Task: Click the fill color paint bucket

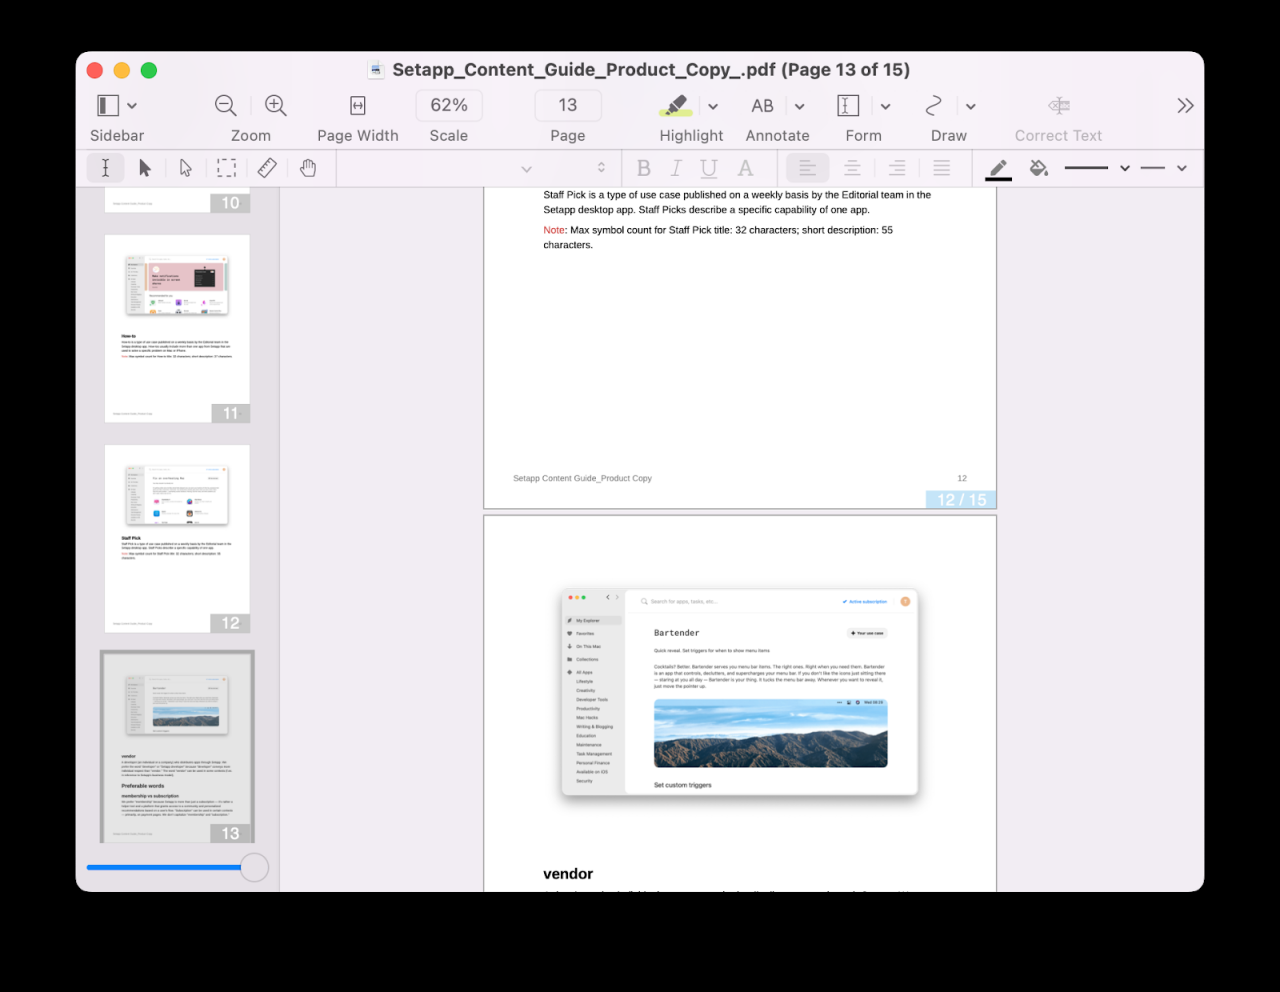Action: click(1039, 168)
